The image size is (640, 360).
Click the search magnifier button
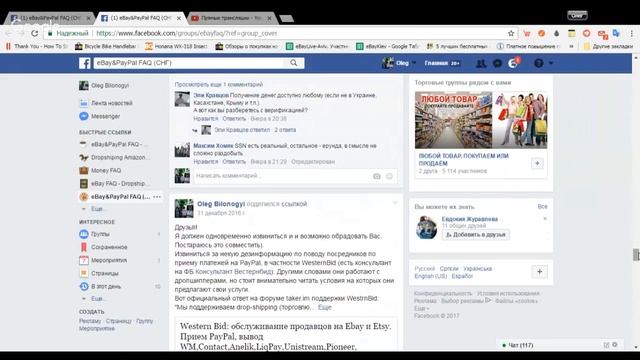294,63
